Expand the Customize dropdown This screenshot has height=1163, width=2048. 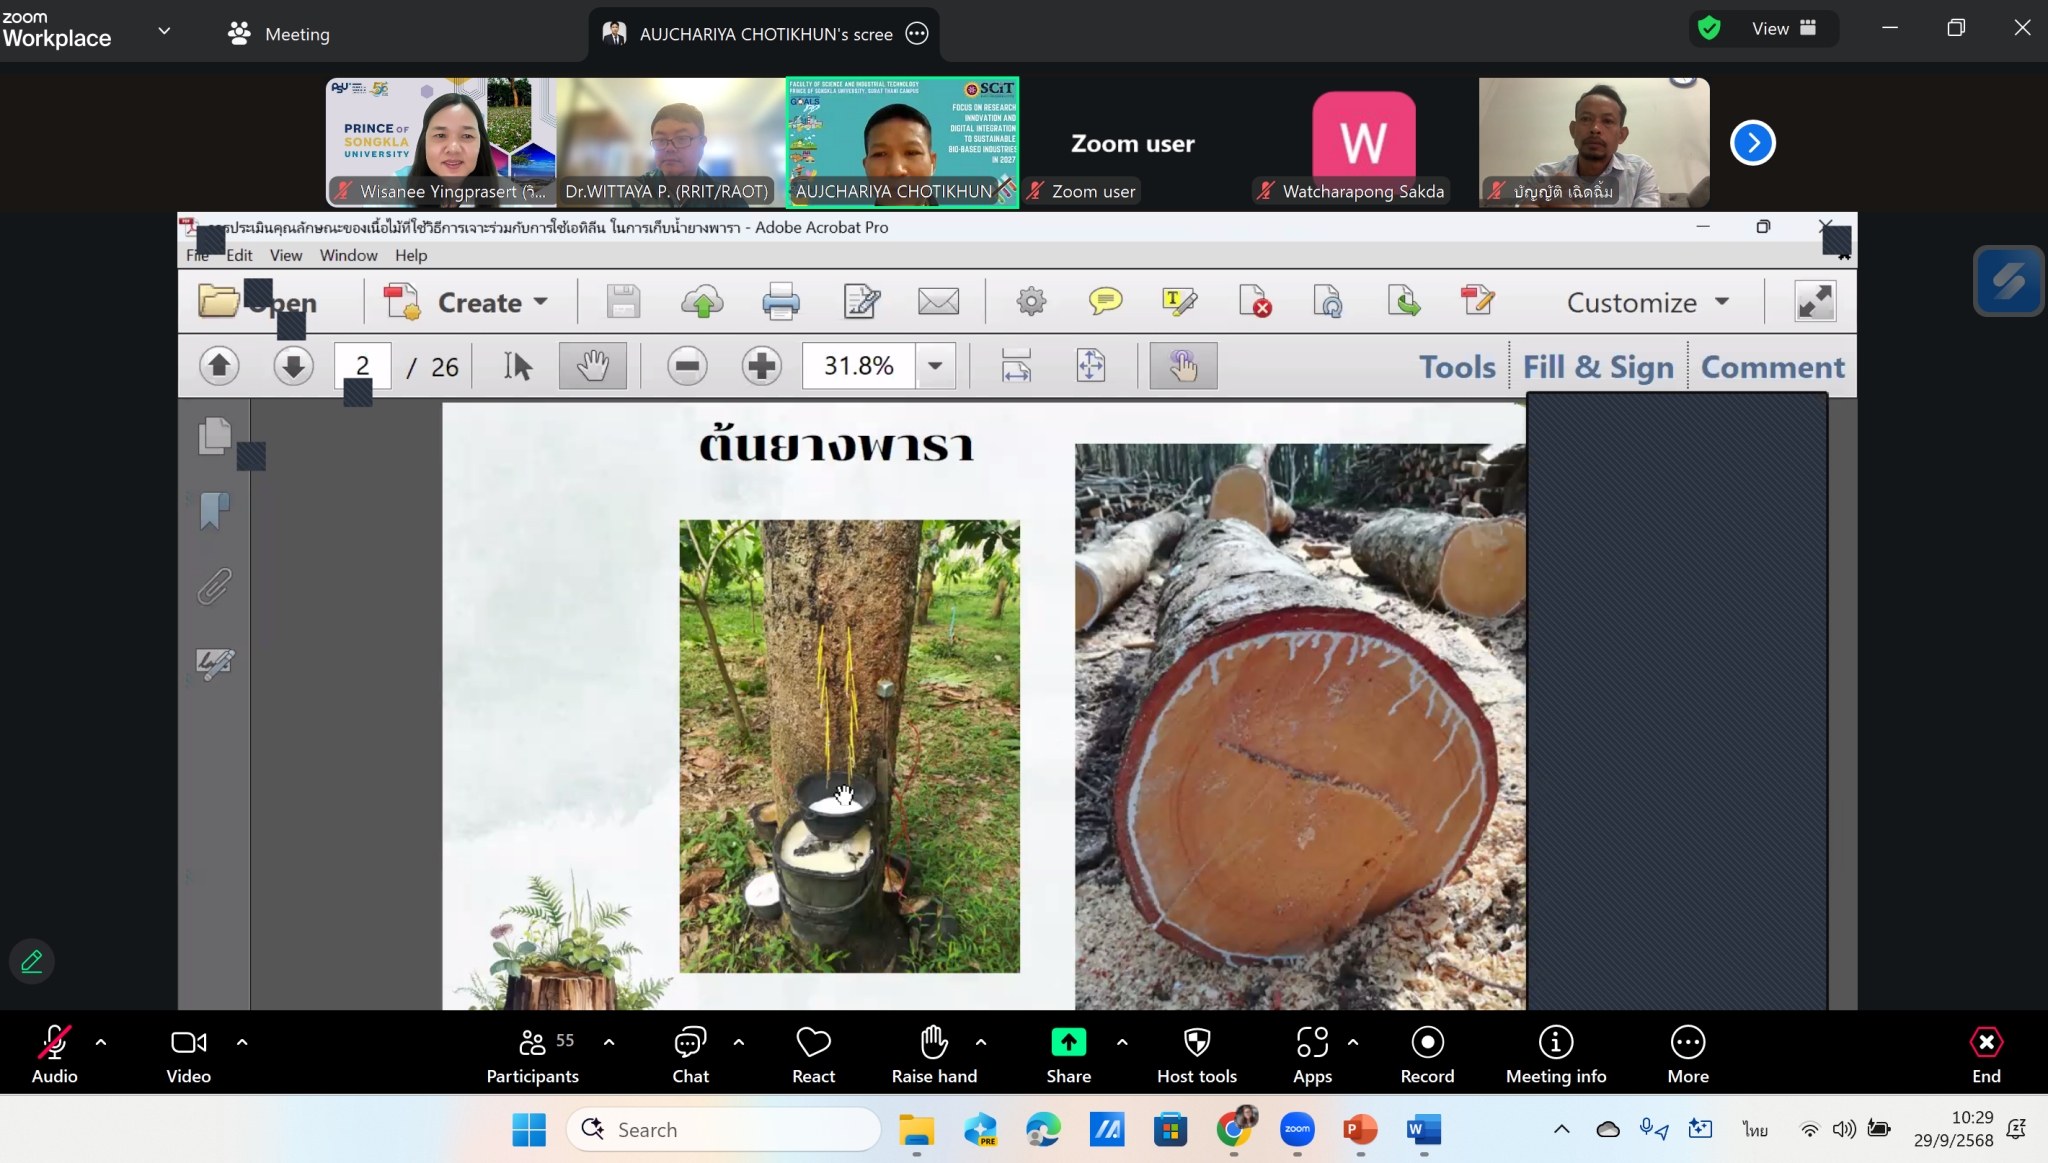1647,302
